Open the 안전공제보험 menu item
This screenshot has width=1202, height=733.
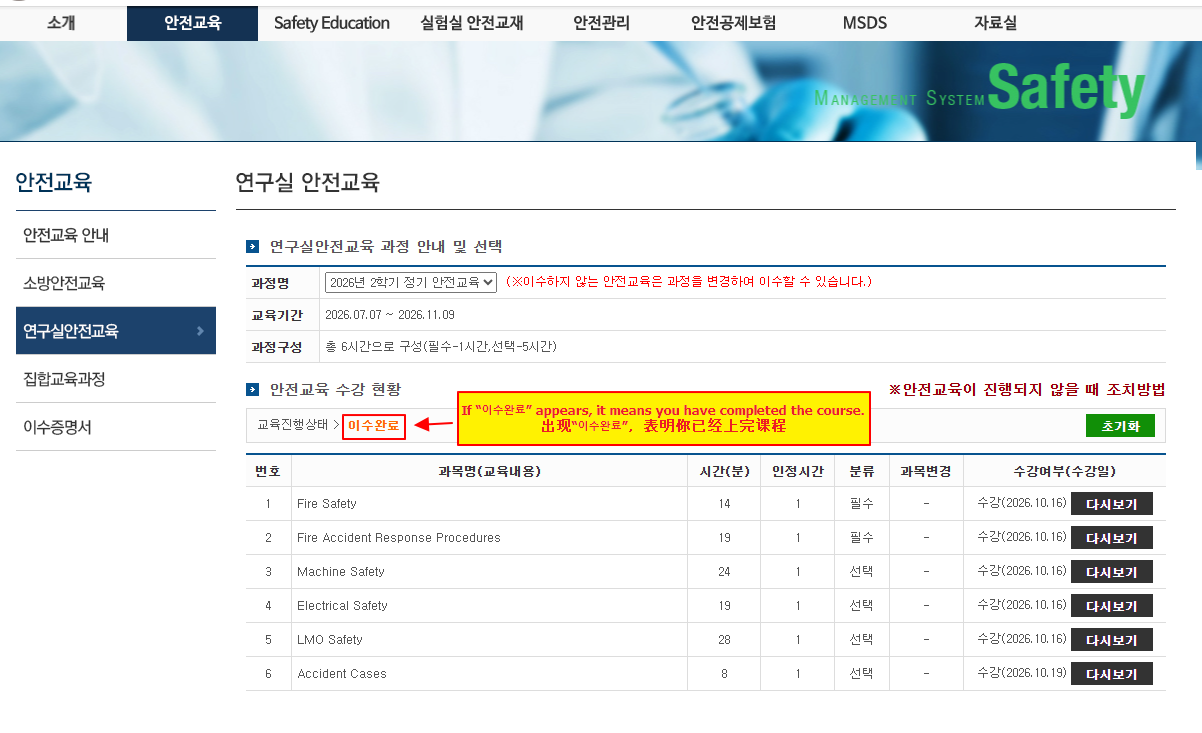[733, 23]
